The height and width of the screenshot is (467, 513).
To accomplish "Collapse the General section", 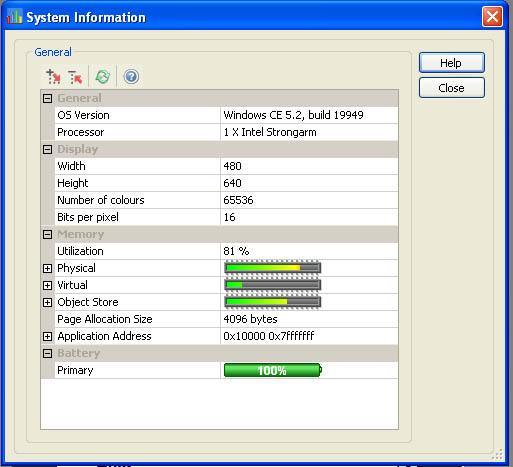I will 47,98.
